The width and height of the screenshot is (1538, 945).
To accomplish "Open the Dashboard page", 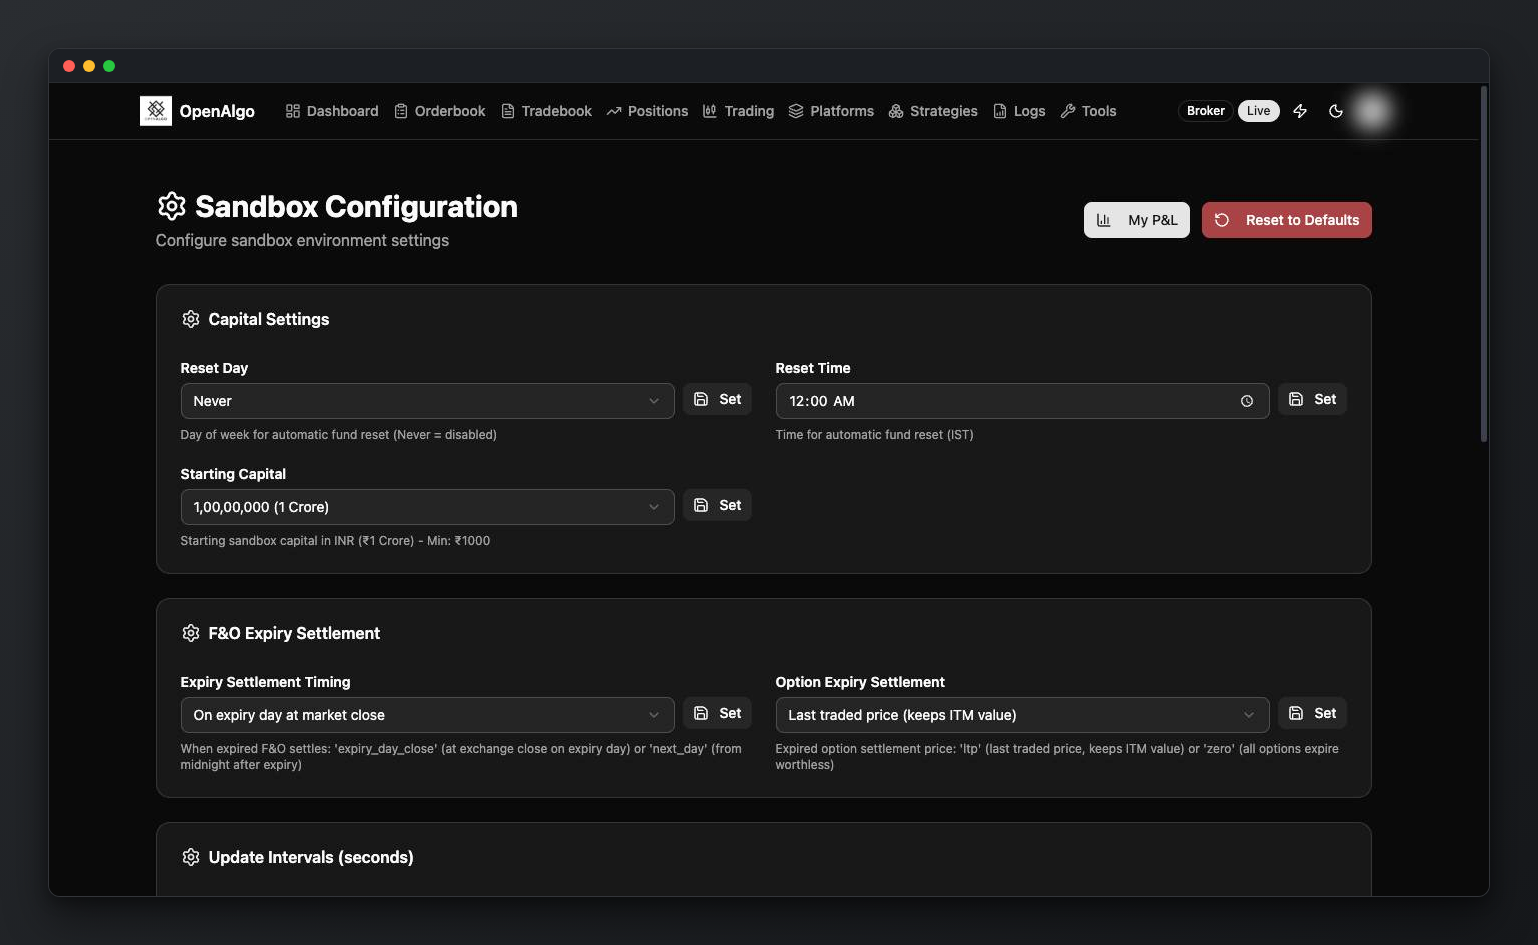I will 332,111.
